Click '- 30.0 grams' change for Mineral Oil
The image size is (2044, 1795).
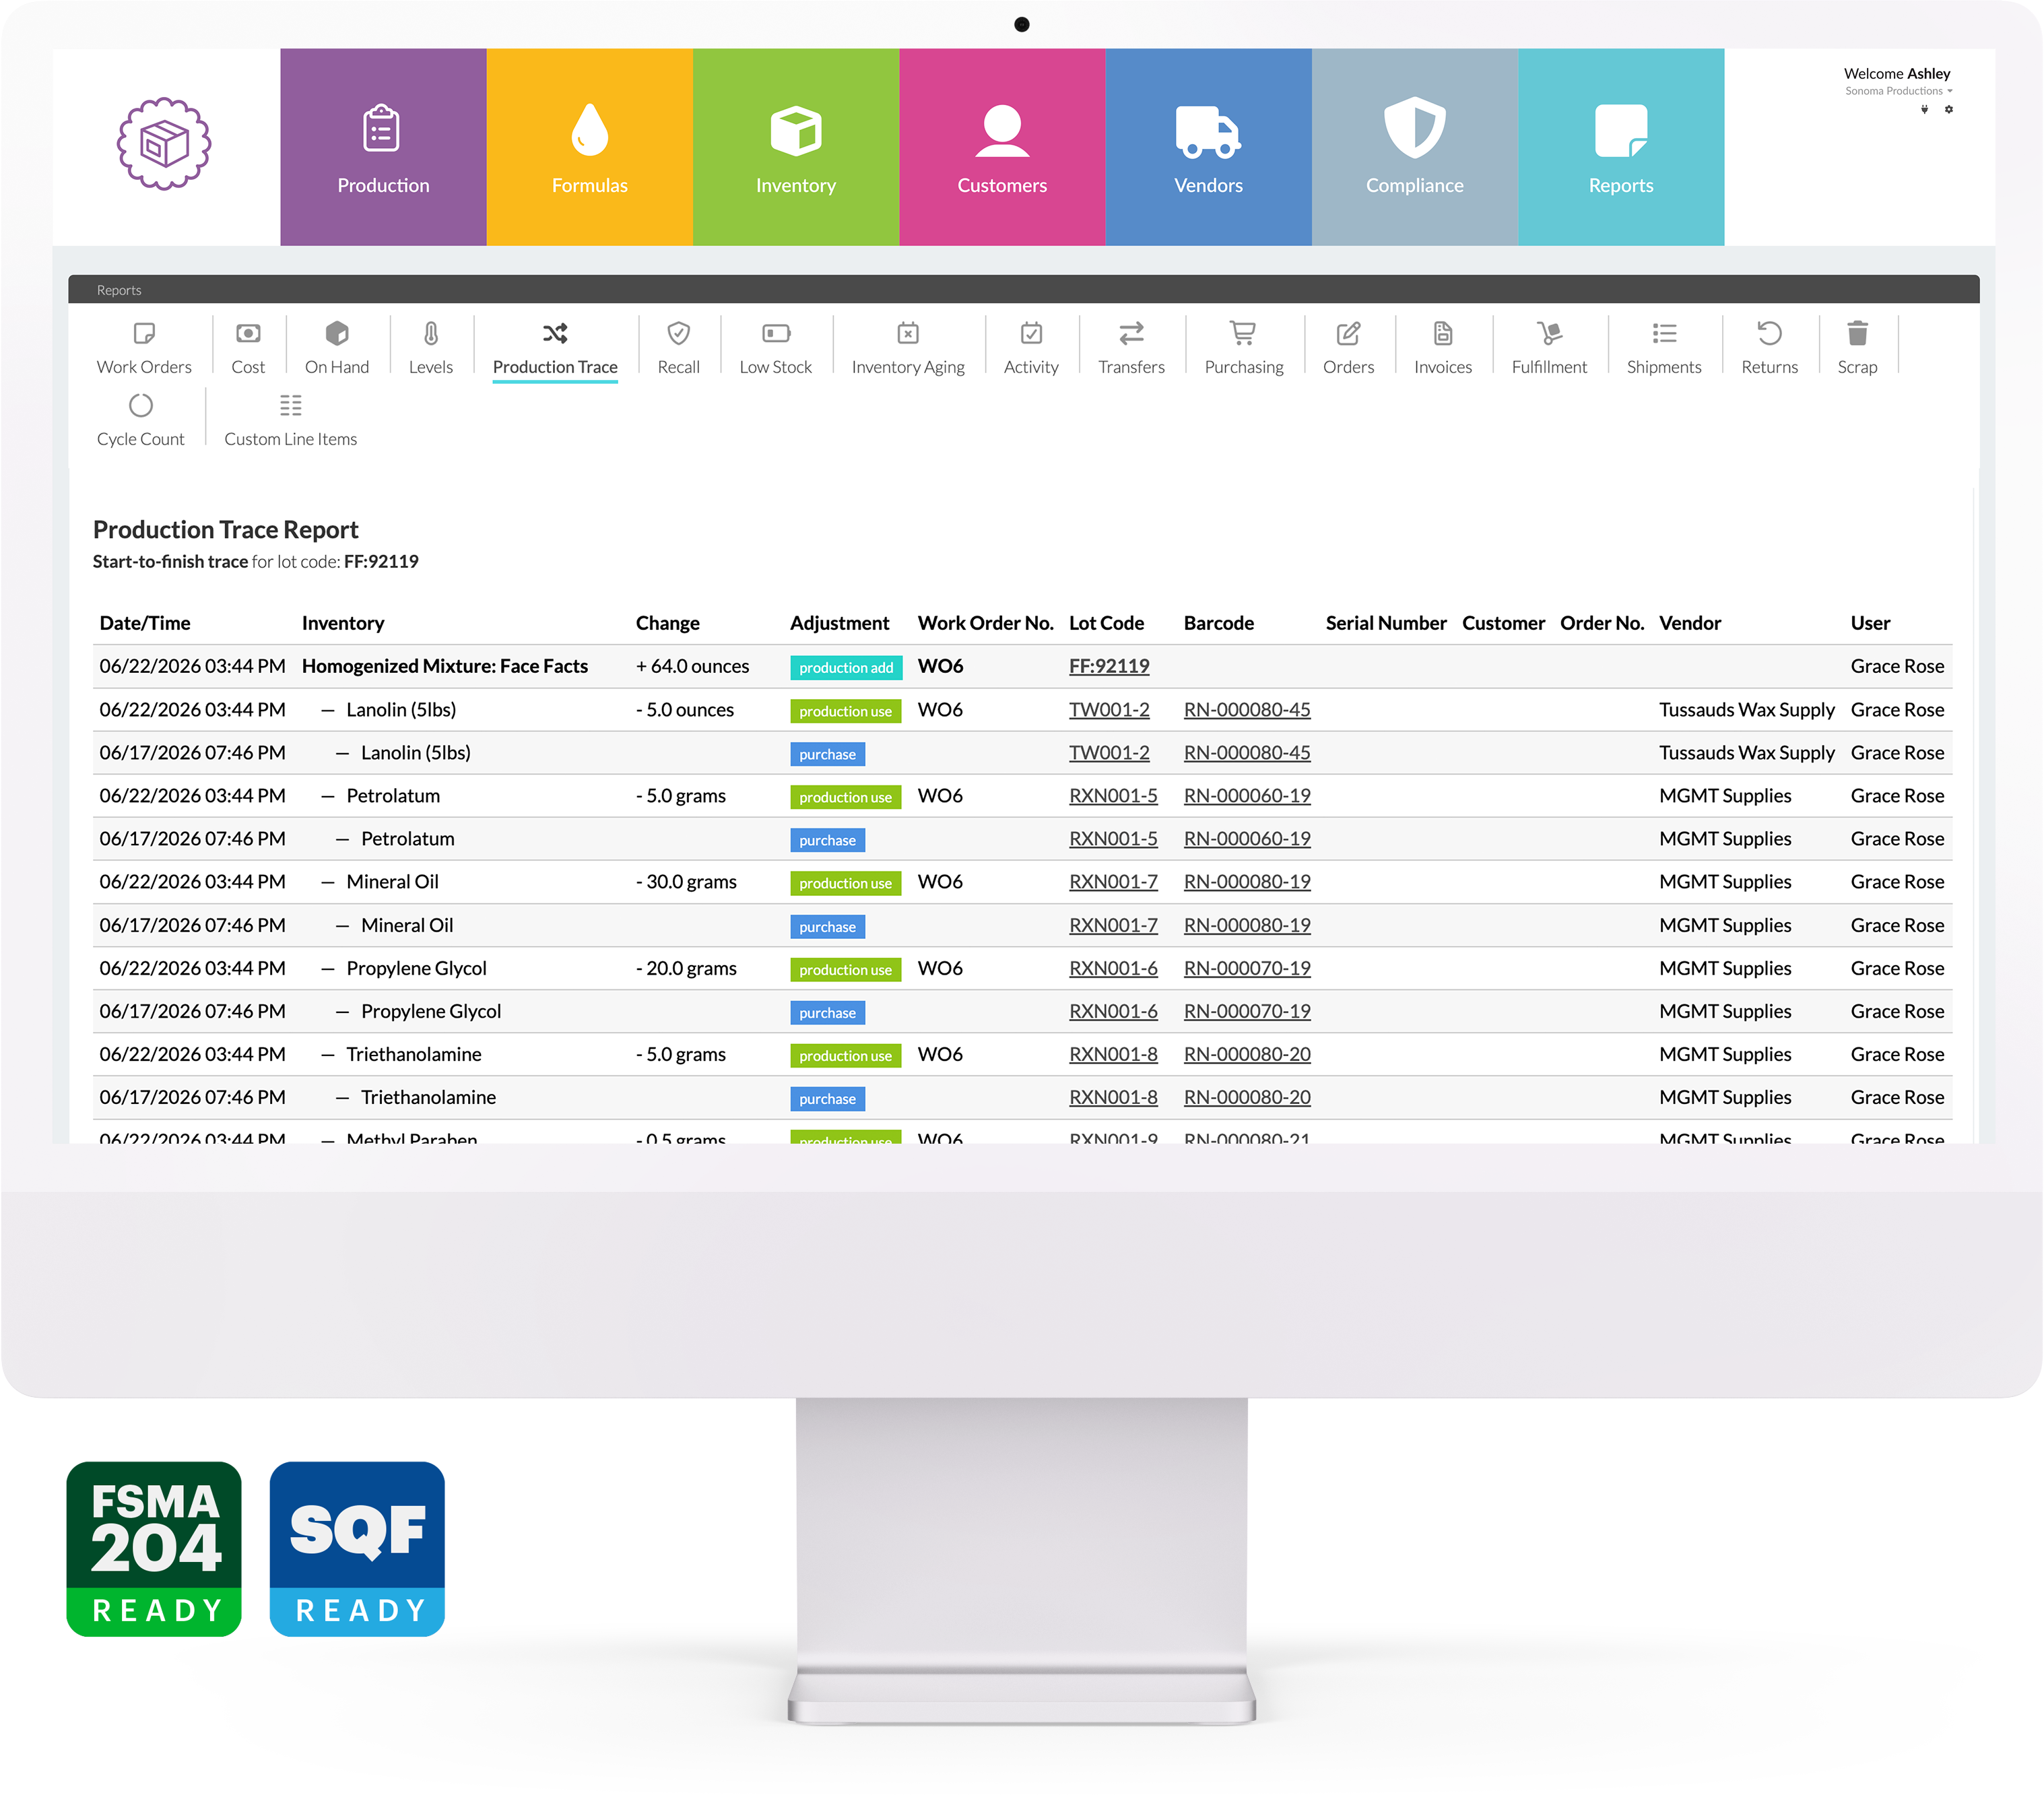686,881
